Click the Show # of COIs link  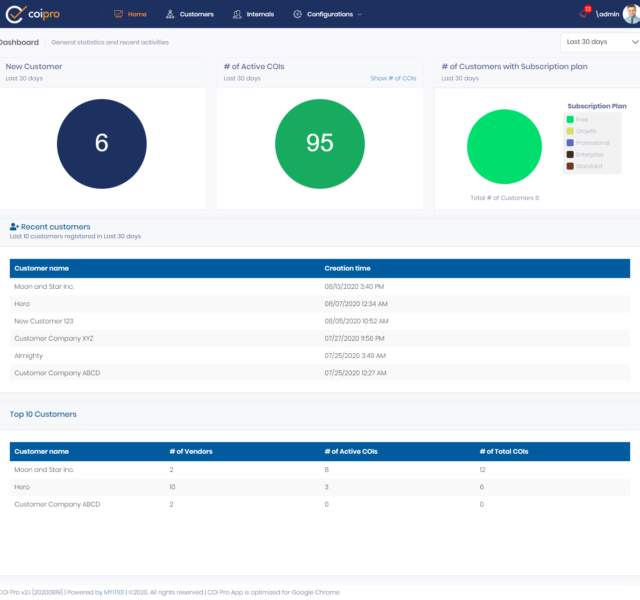tap(393, 78)
